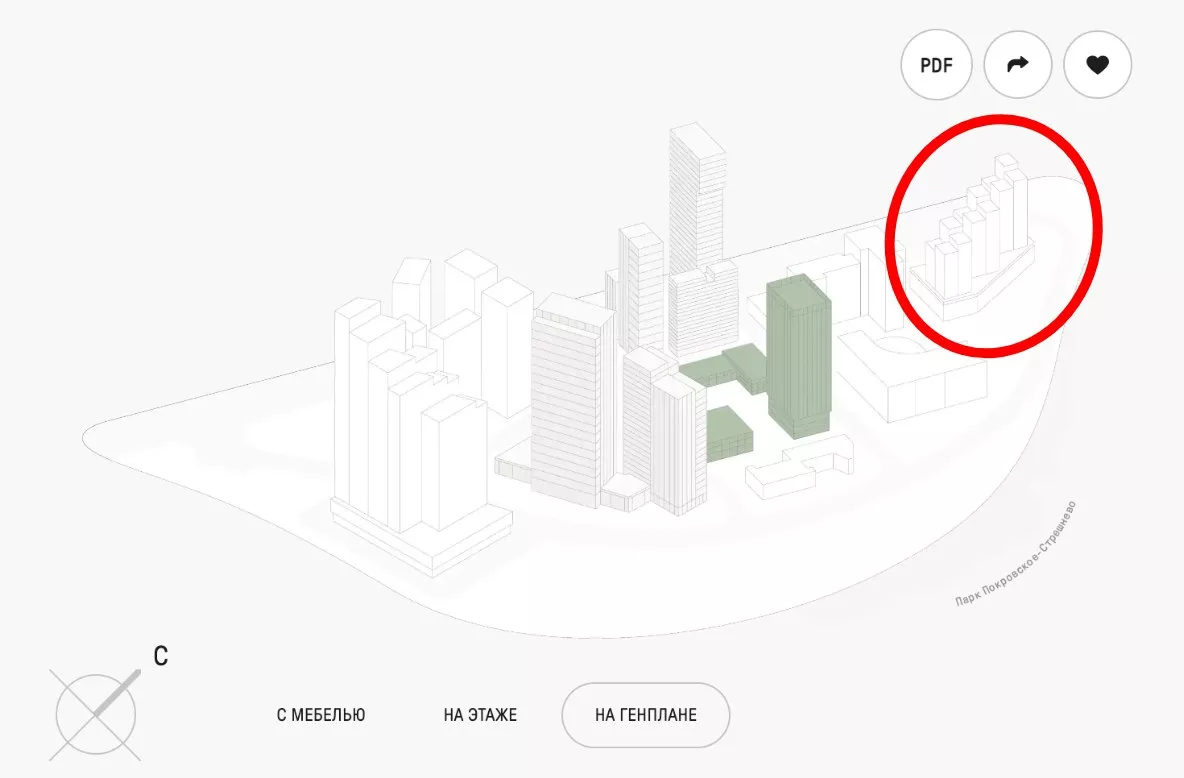Select the highlighted green tower building
This screenshot has width=1184, height=778.
coord(798,357)
